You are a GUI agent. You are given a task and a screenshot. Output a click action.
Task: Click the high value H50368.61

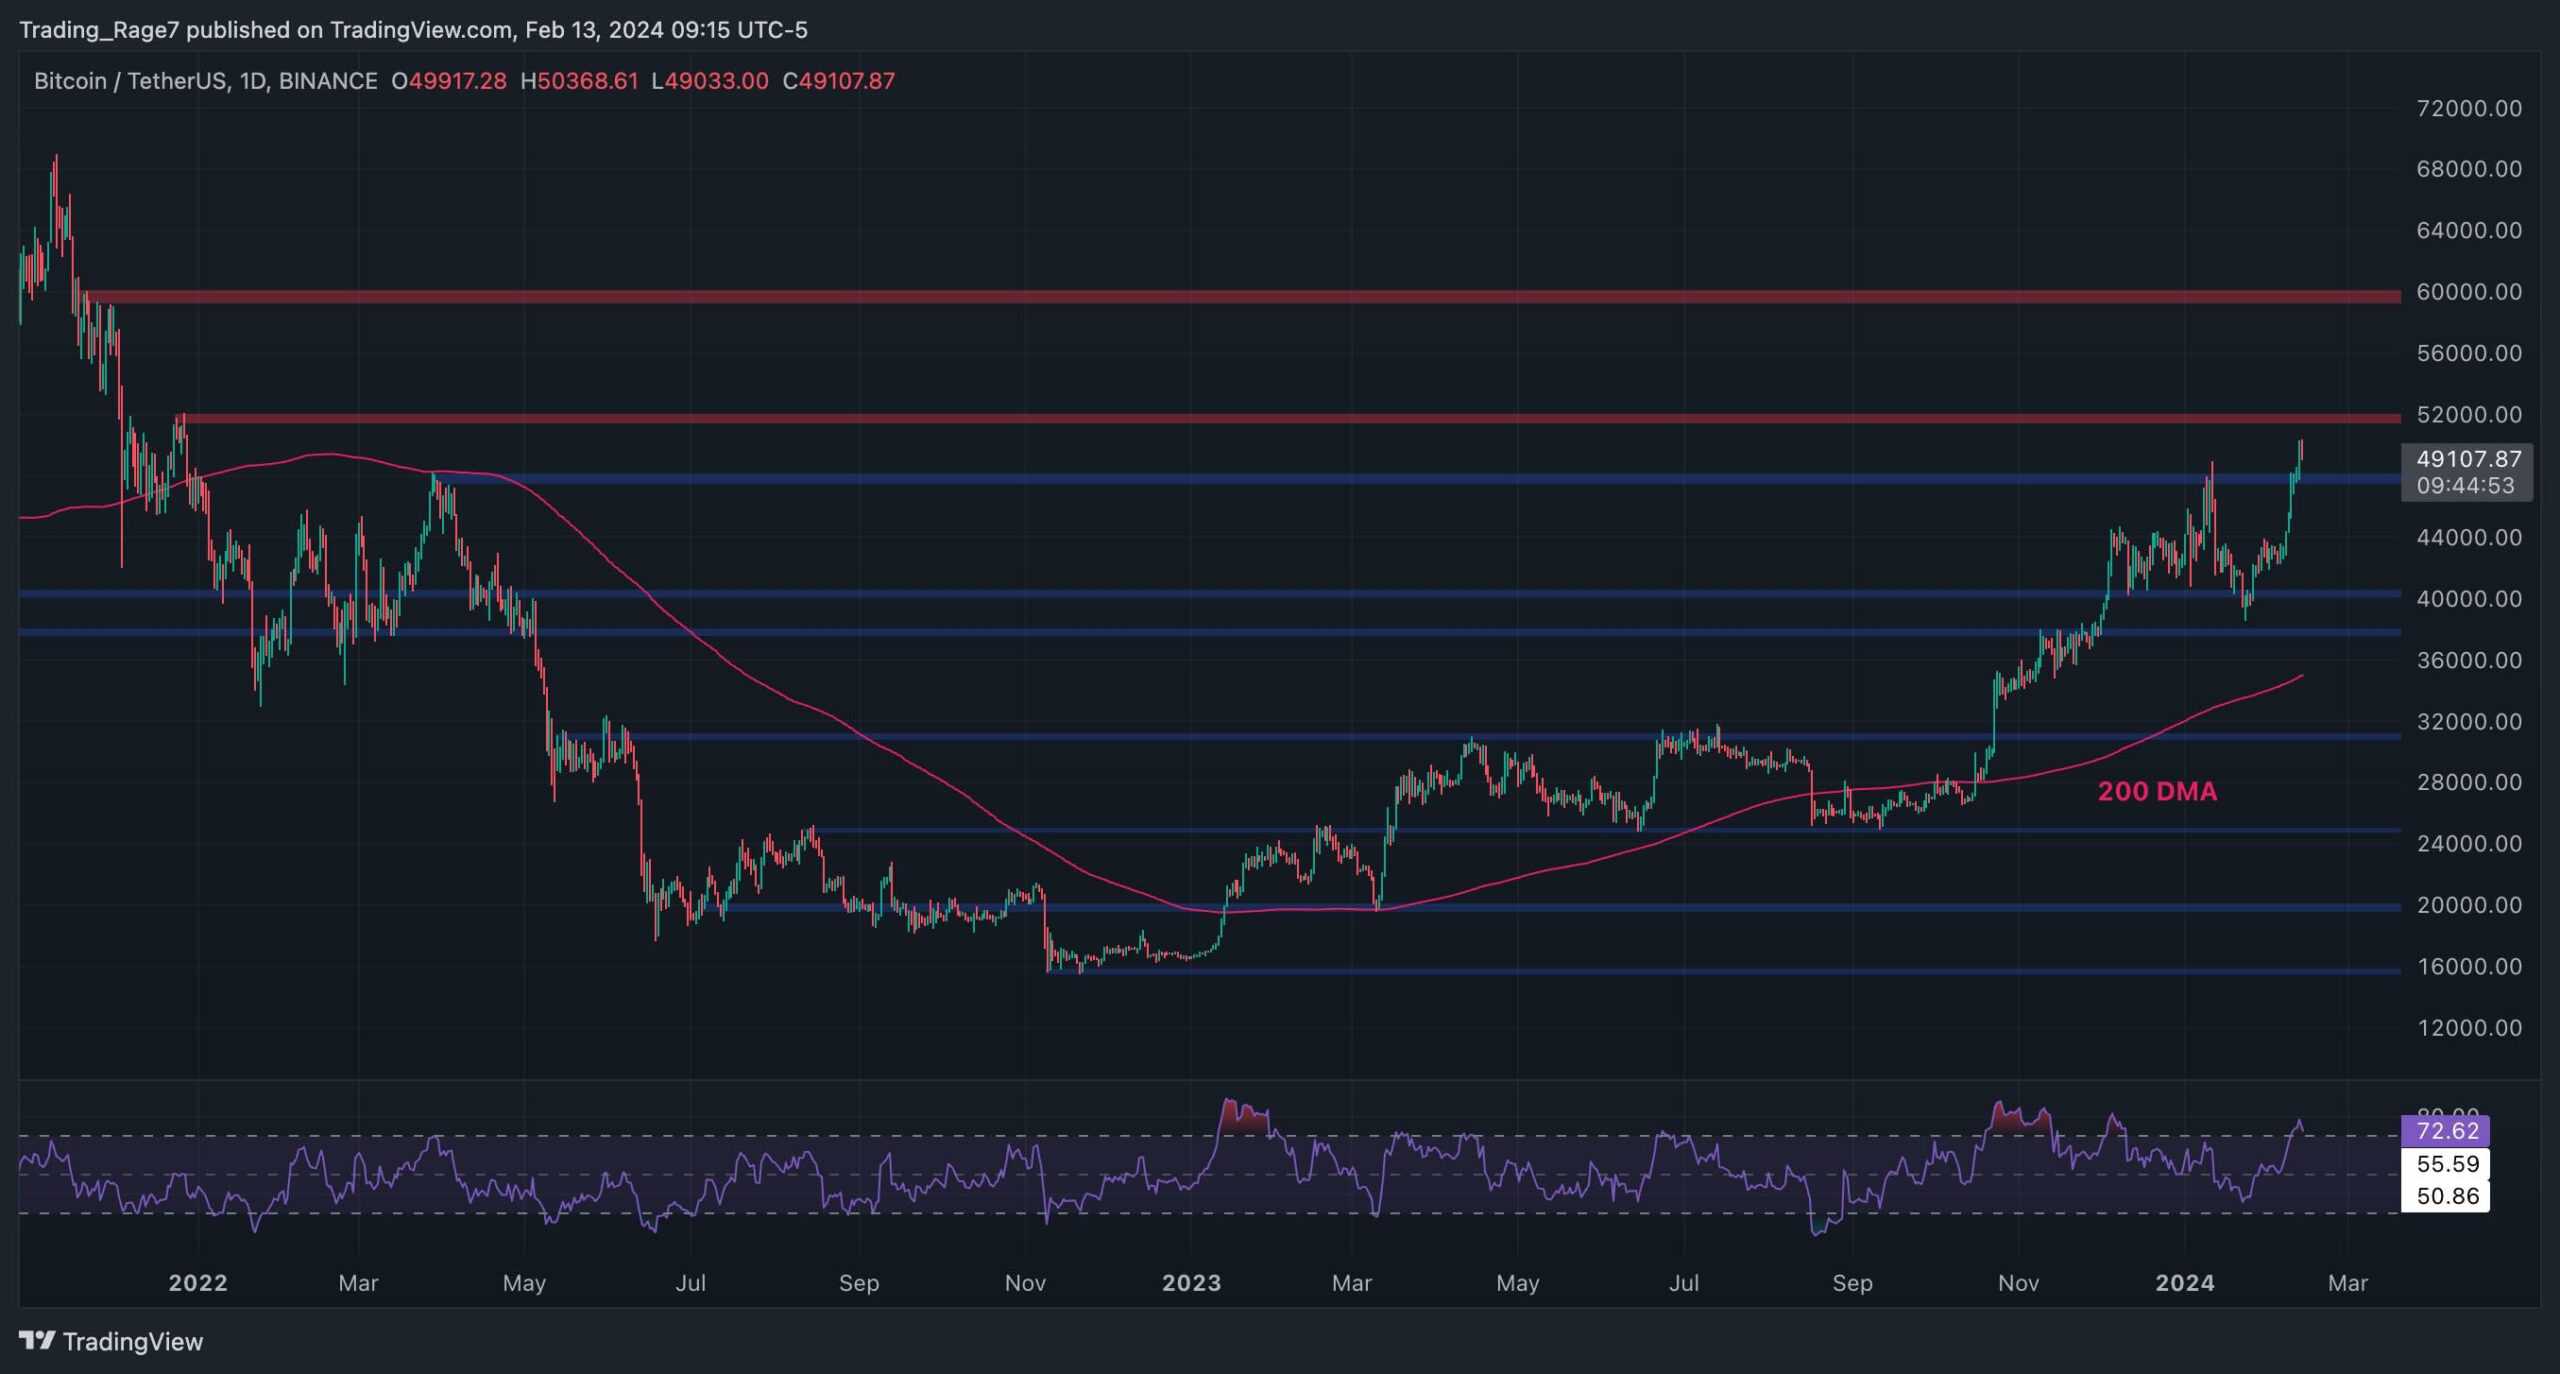(x=579, y=81)
